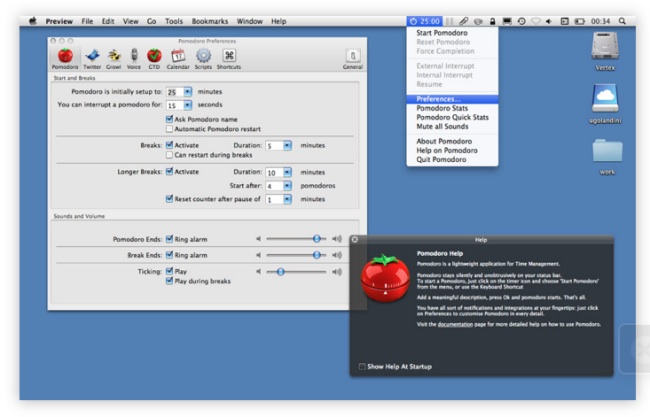650x417 pixels.
Task: Open the Calendar preferences pane
Action: pyautogui.click(x=178, y=56)
